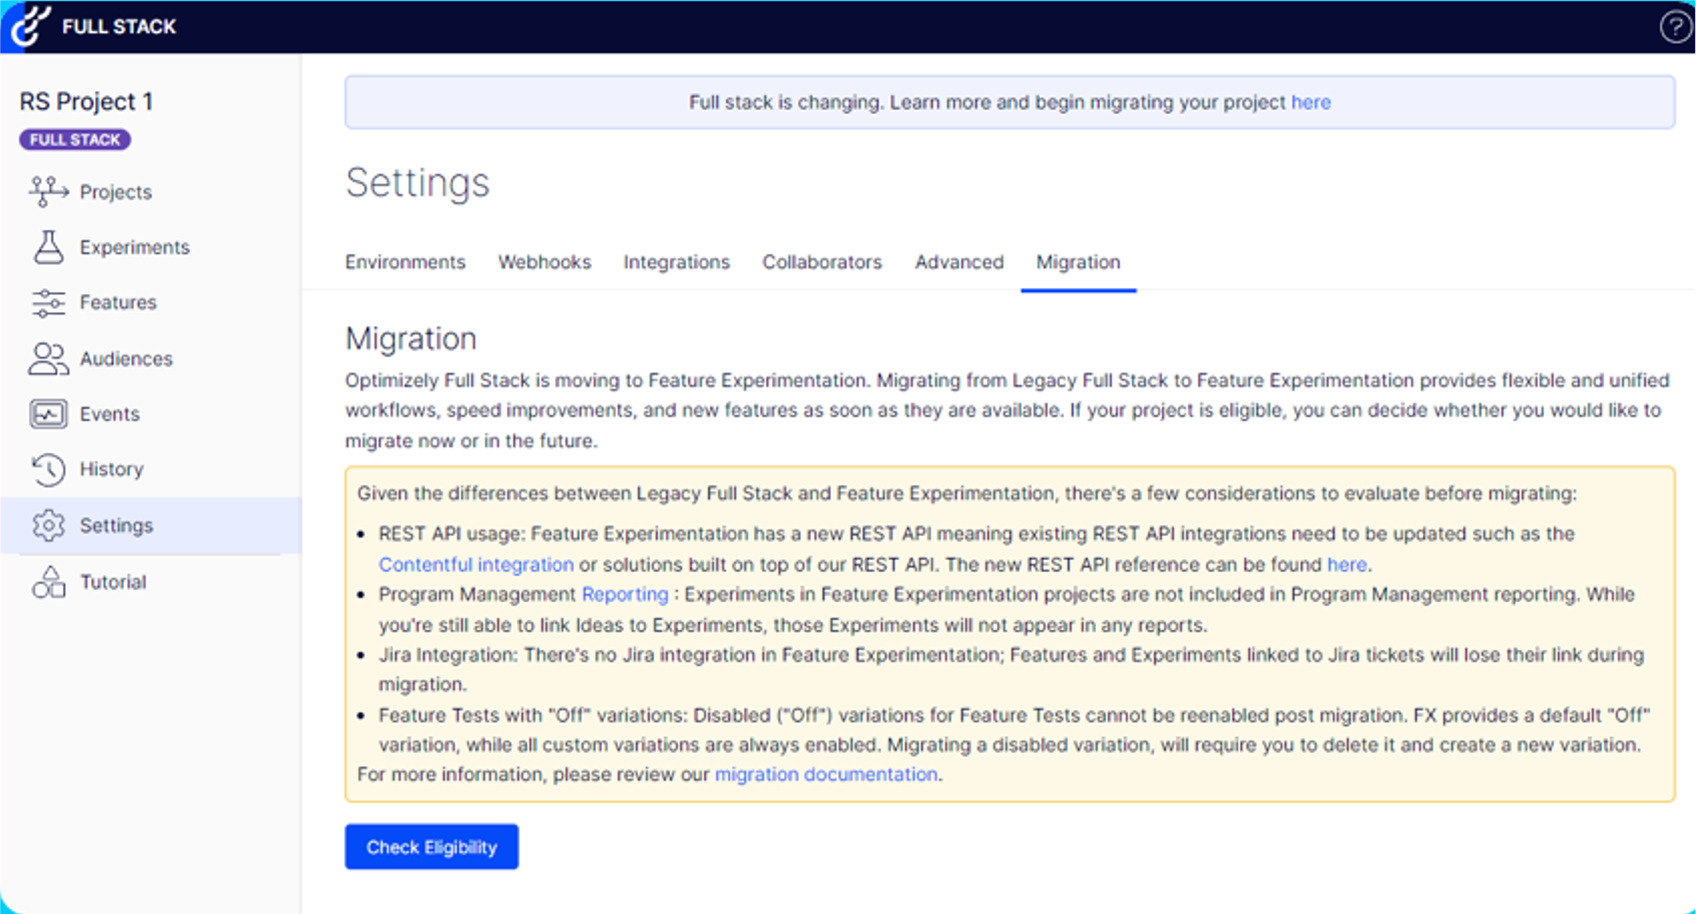Click the FULL STACK purple badge
The height and width of the screenshot is (914, 1696).
[75, 140]
